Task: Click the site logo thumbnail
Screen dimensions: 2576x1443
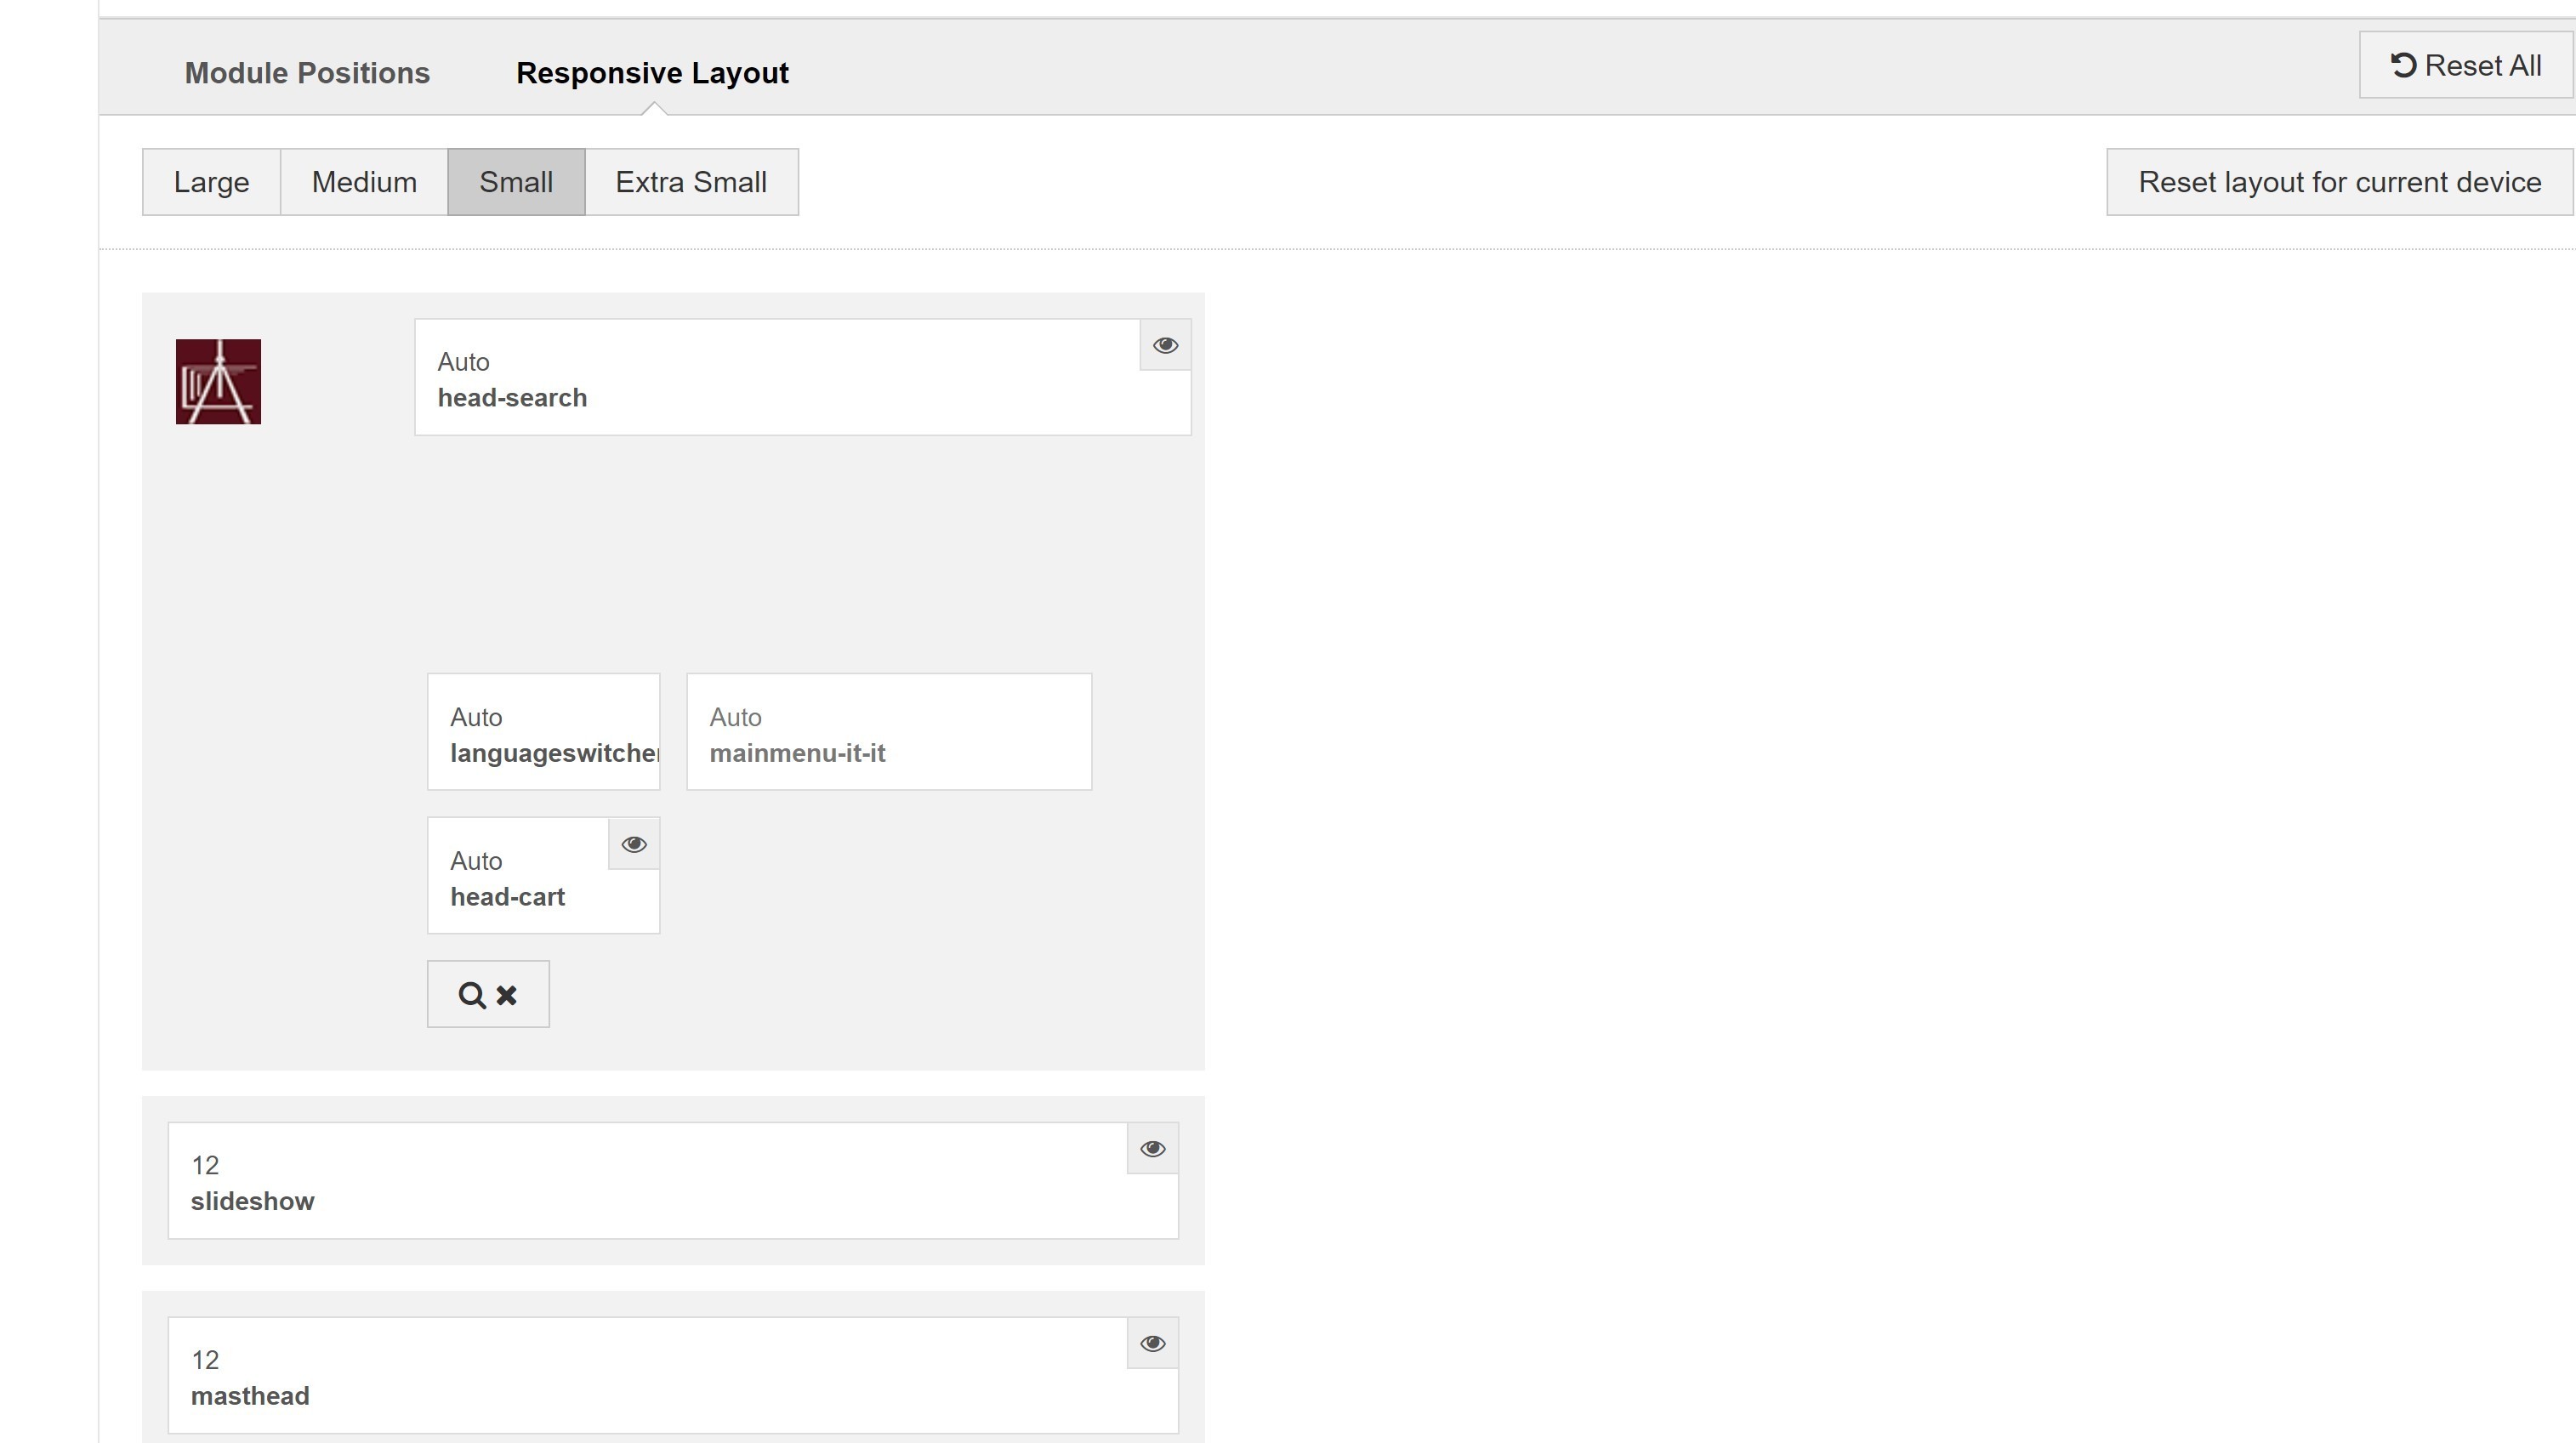Action: pyautogui.click(x=218, y=381)
